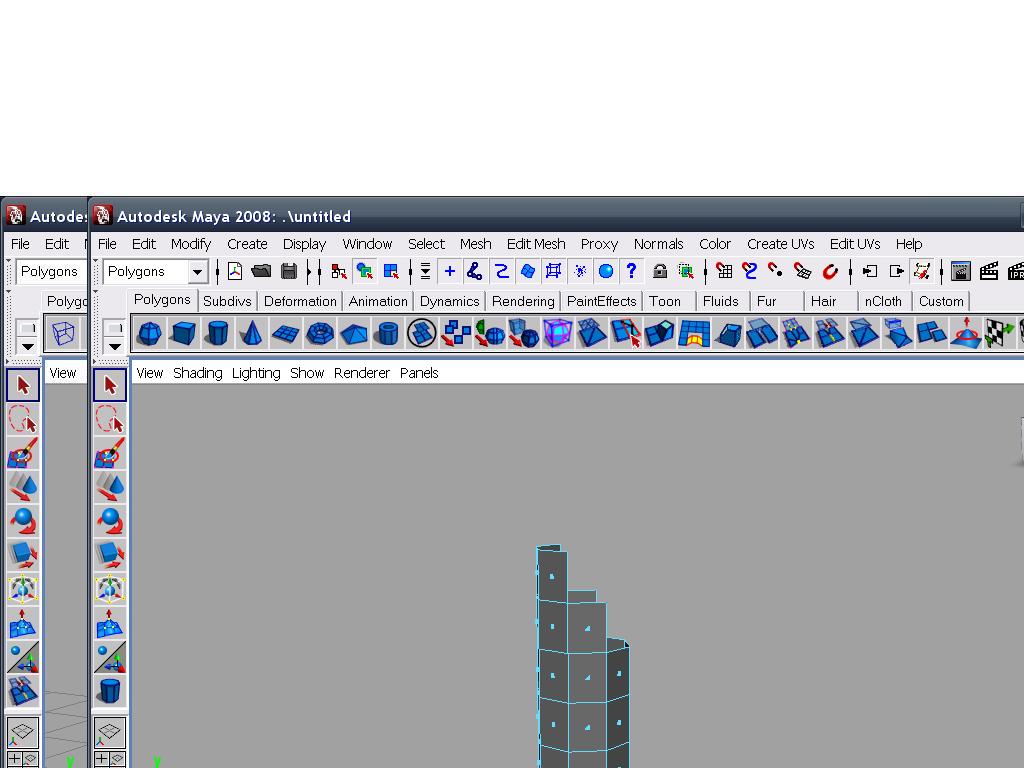This screenshot has height=768, width=1024.
Task: Click the front Maya window title bar
Action: 555,216
